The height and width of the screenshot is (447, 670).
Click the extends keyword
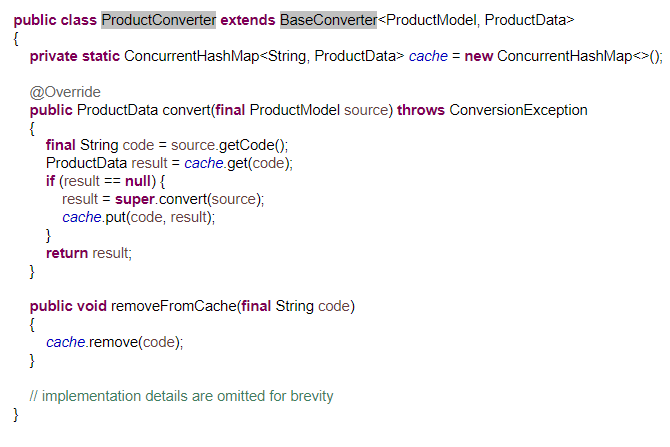248,20
